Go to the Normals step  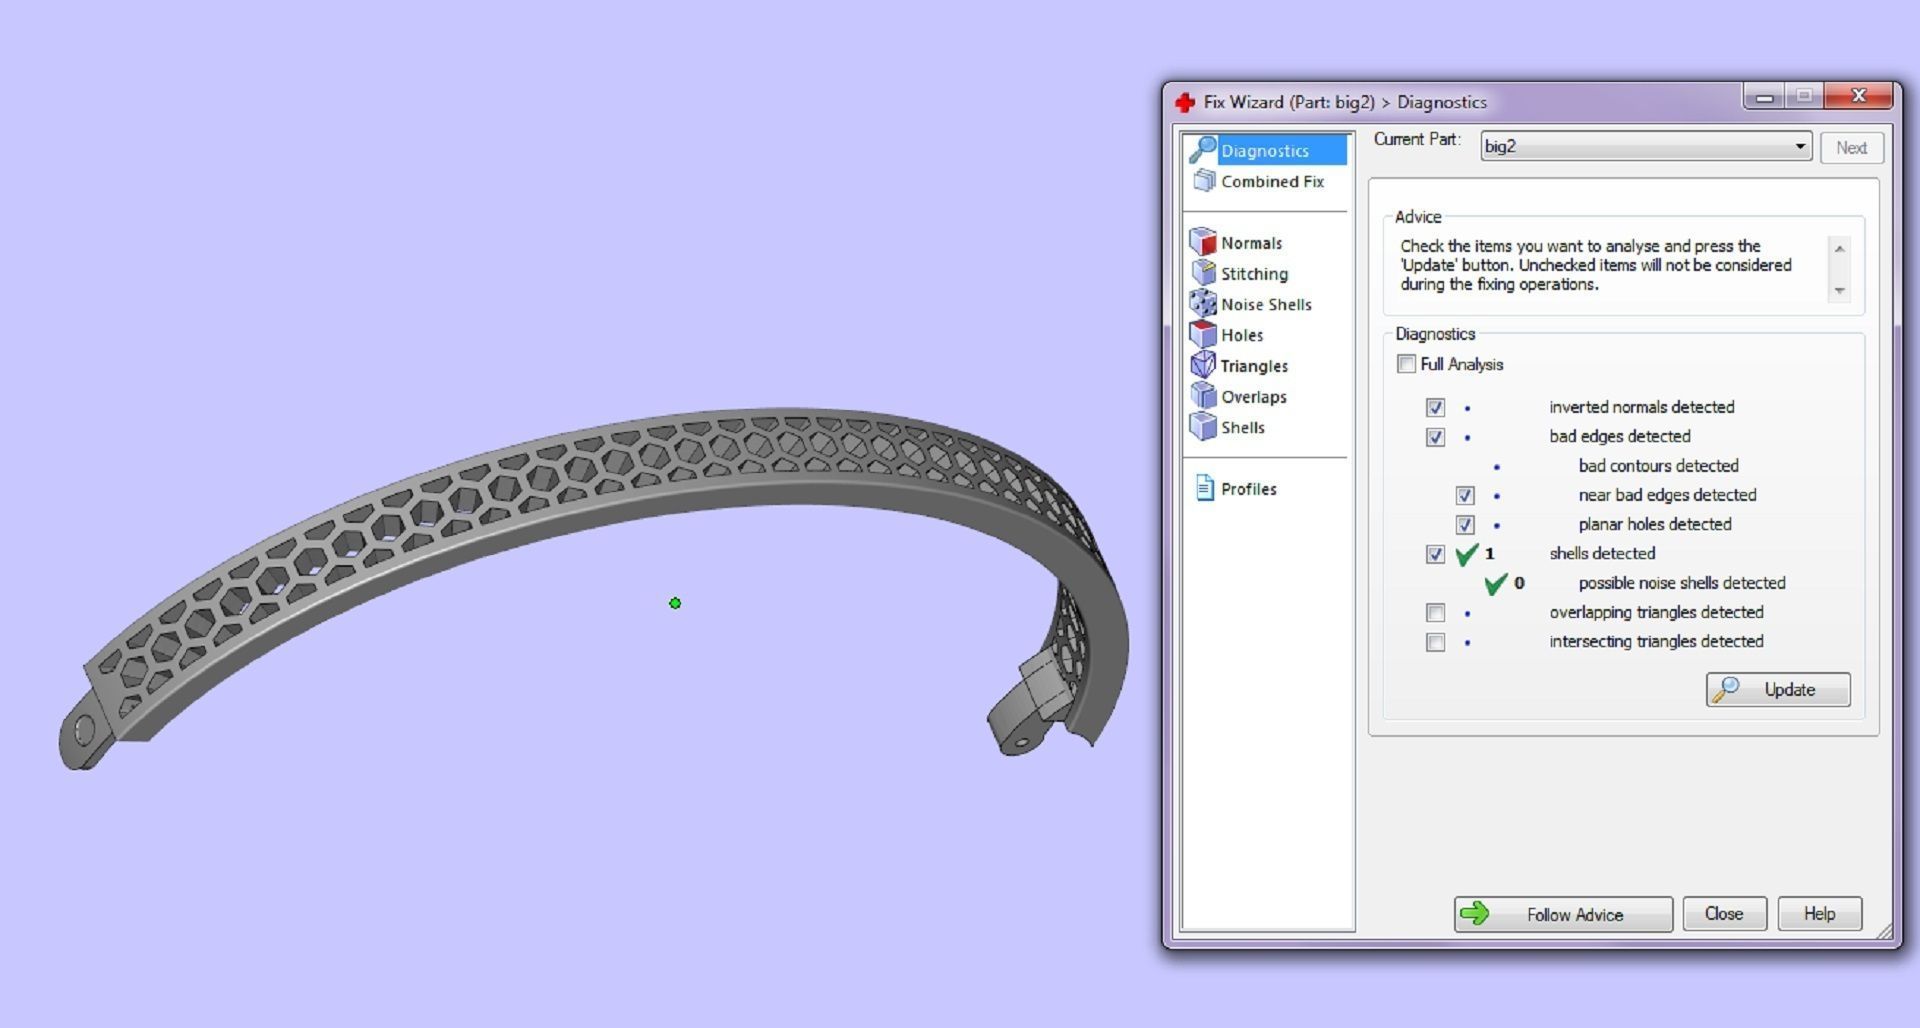pos(1251,243)
